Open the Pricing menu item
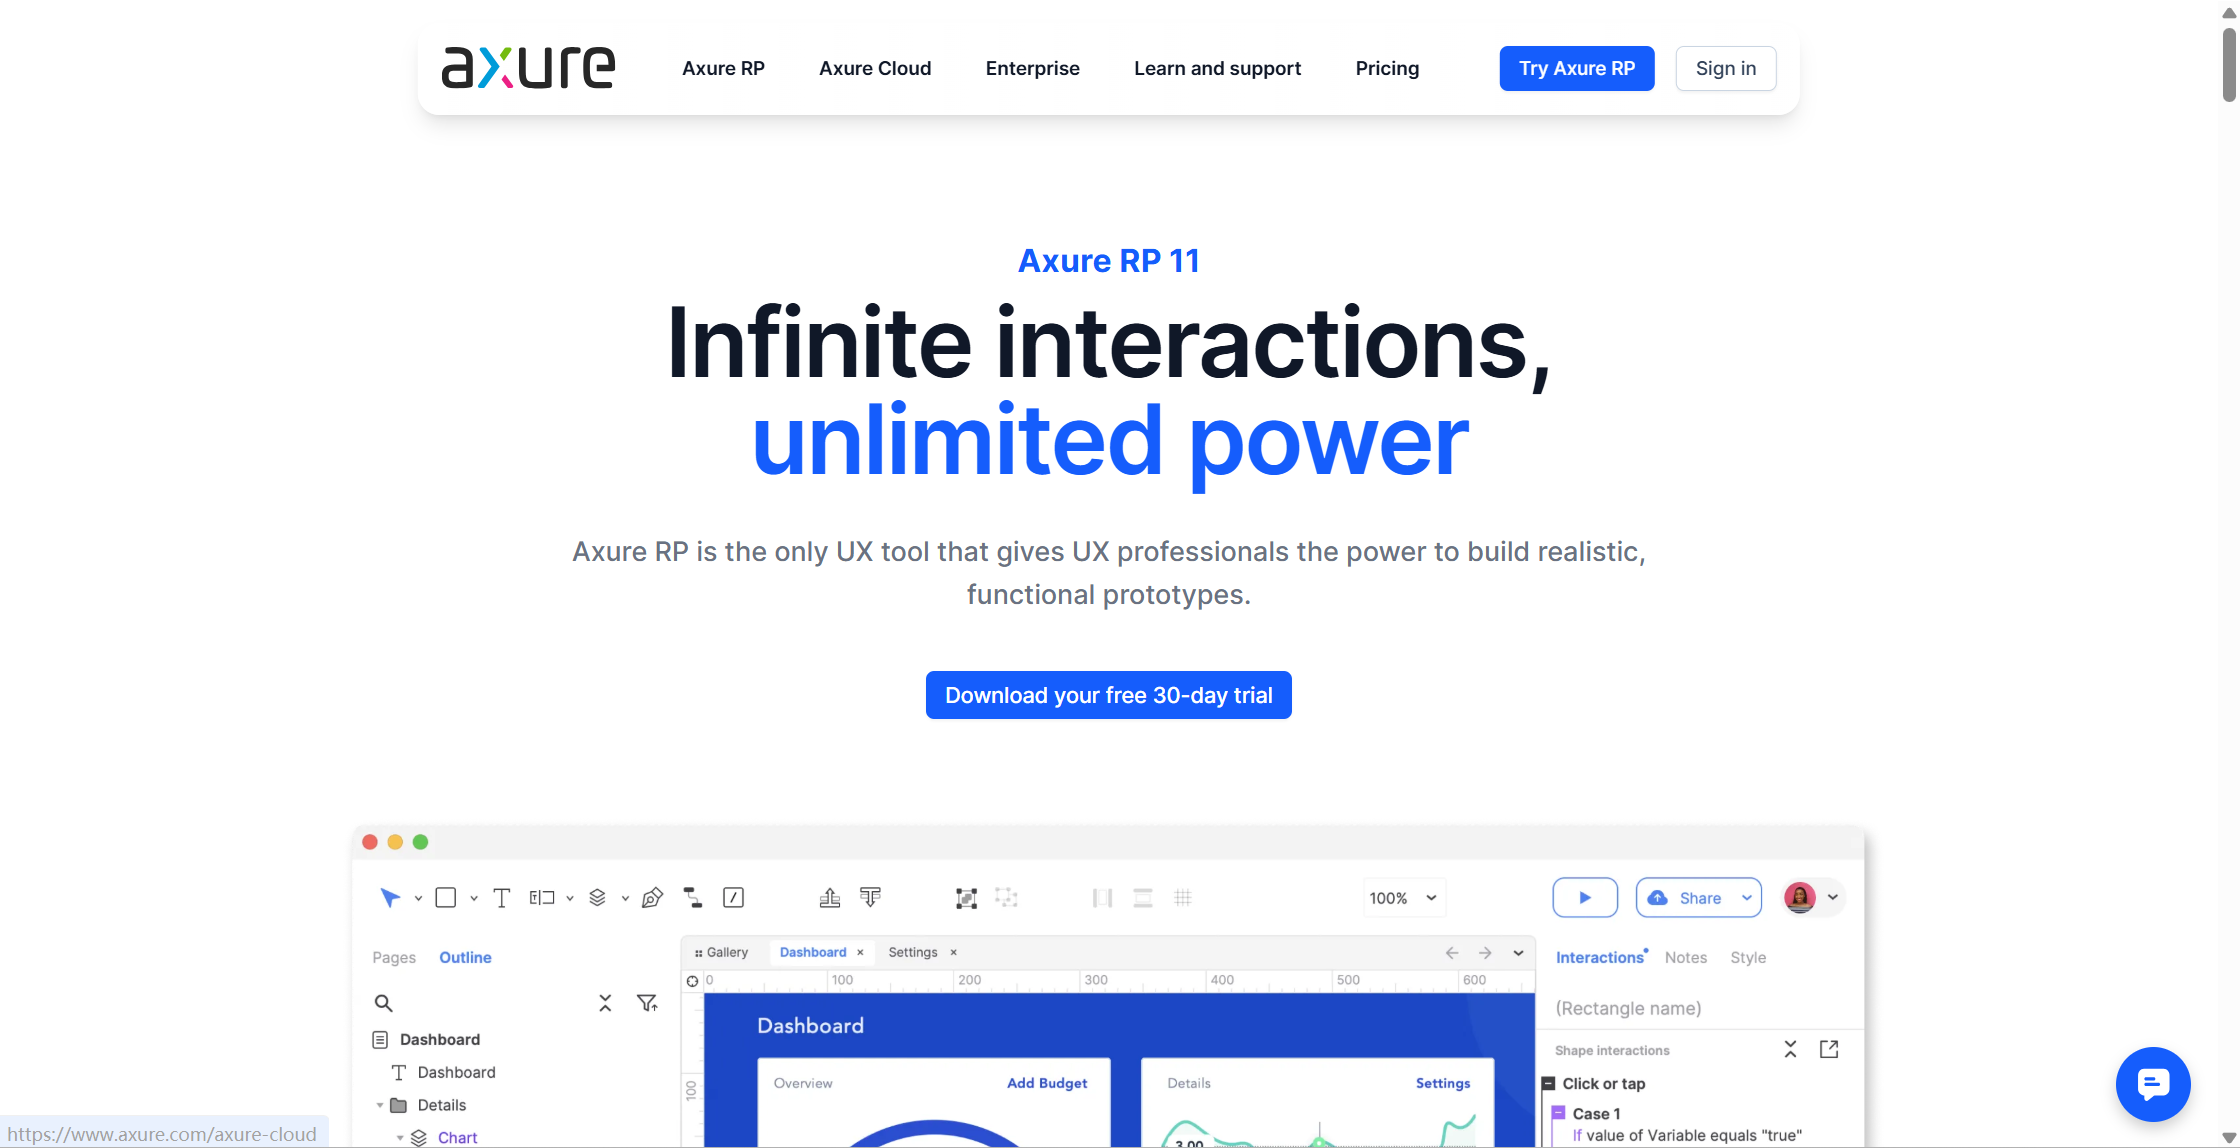Image resolution: width=2240 pixels, height=1148 pixels. pos(1387,68)
